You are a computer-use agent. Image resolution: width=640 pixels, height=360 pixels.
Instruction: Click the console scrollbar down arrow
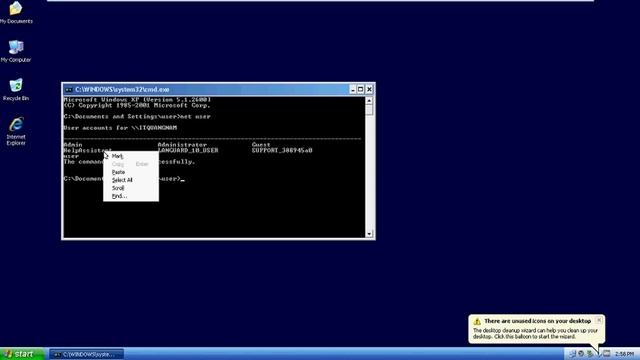click(x=369, y=233)
